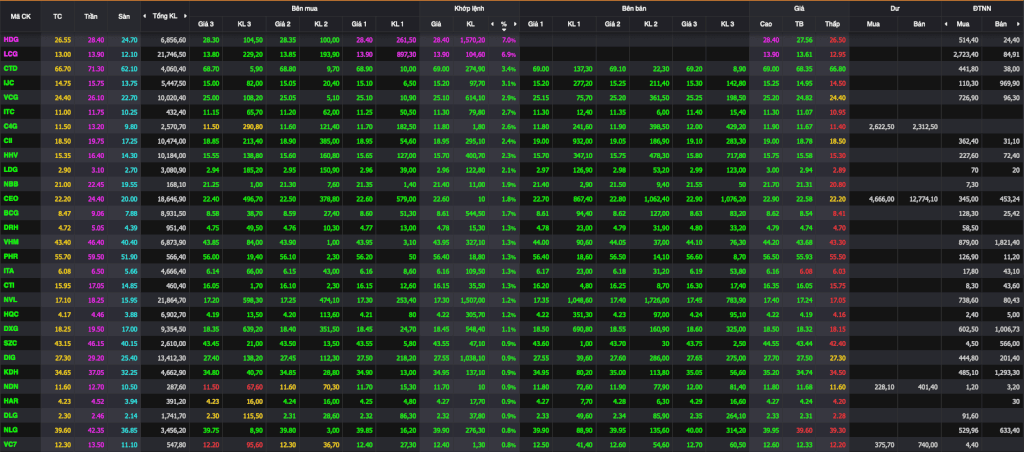Click Giá 3 header under Bên mua
This screenshot has width=1024, height=452.
pyautogui.click(x=205, y=24)
